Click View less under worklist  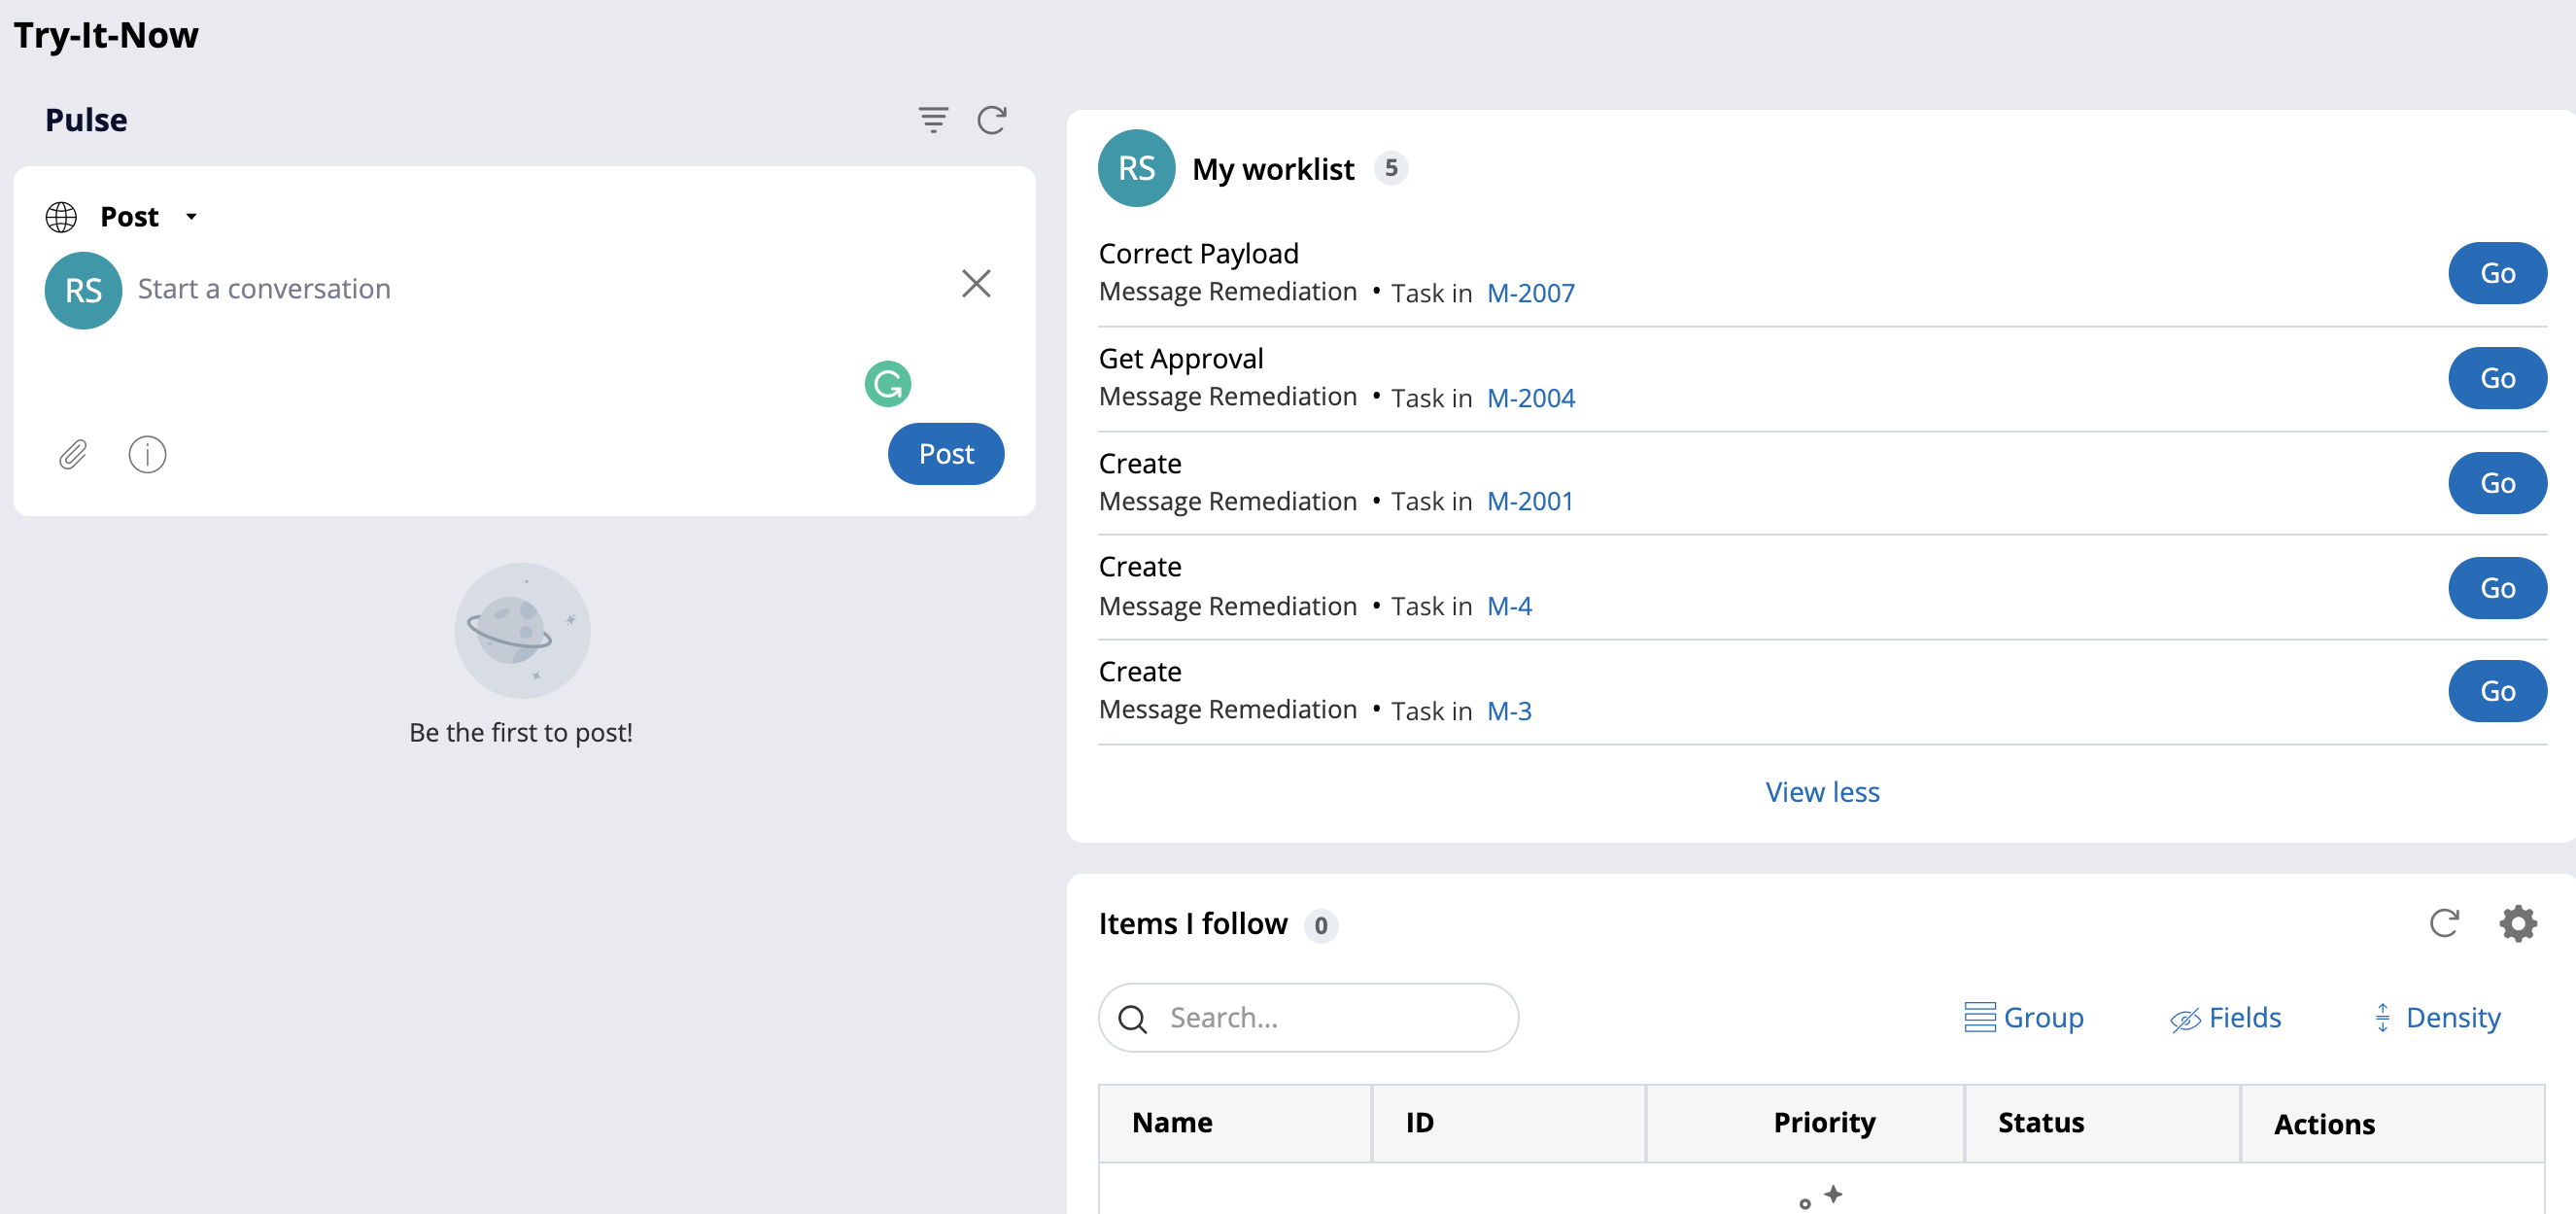[x=1821, y=792]
